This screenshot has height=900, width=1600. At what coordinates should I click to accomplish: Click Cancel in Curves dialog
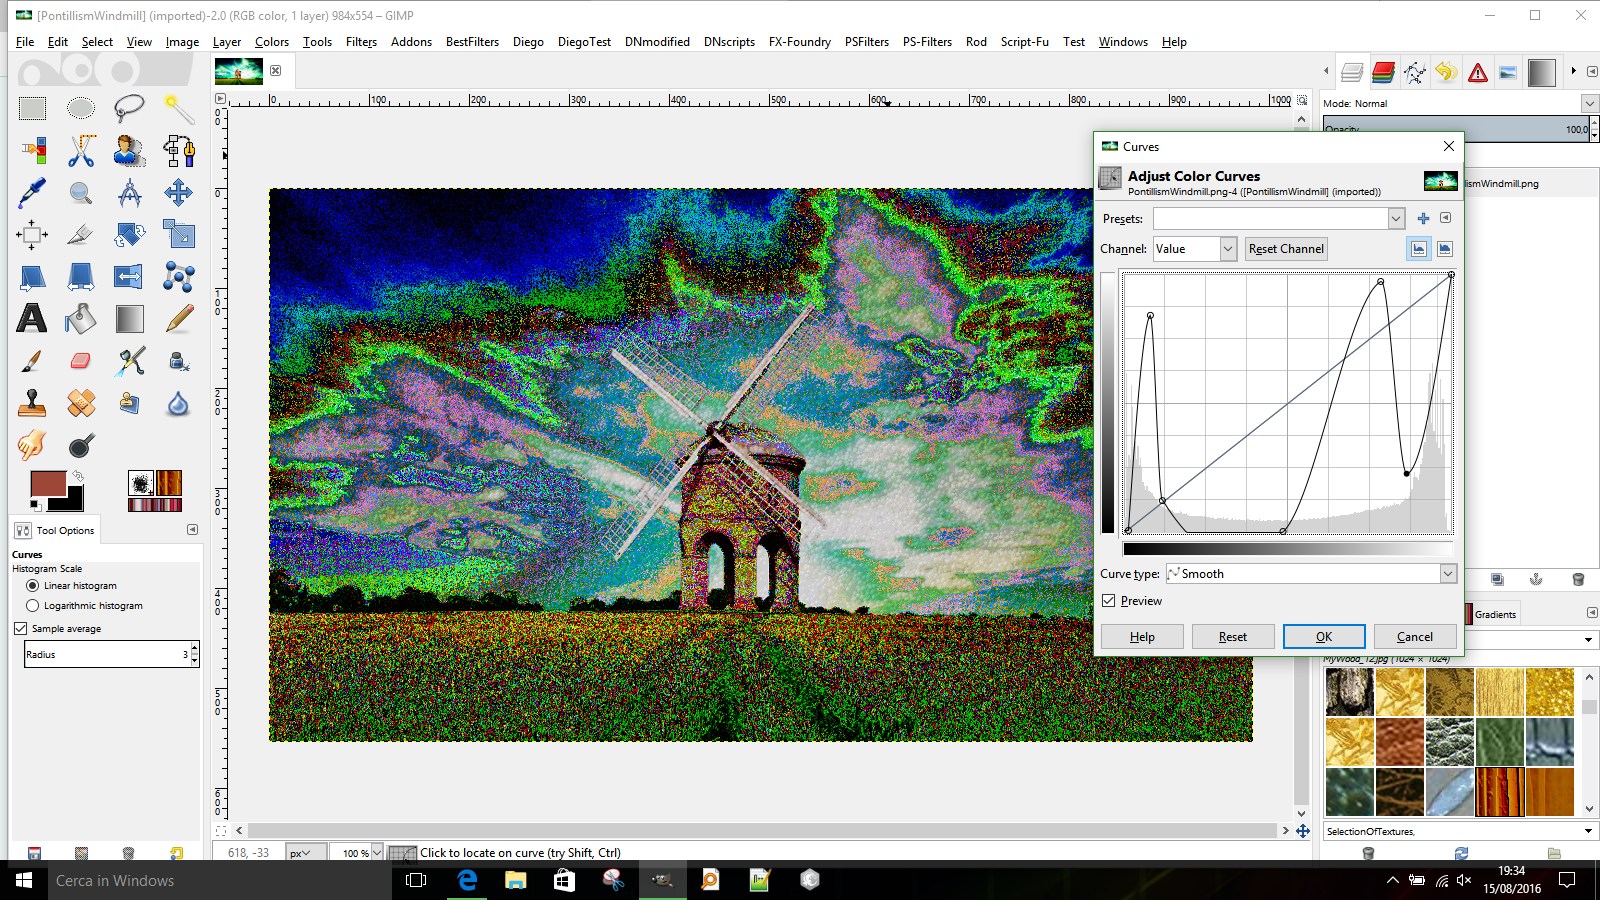(x=1415, y=637)
